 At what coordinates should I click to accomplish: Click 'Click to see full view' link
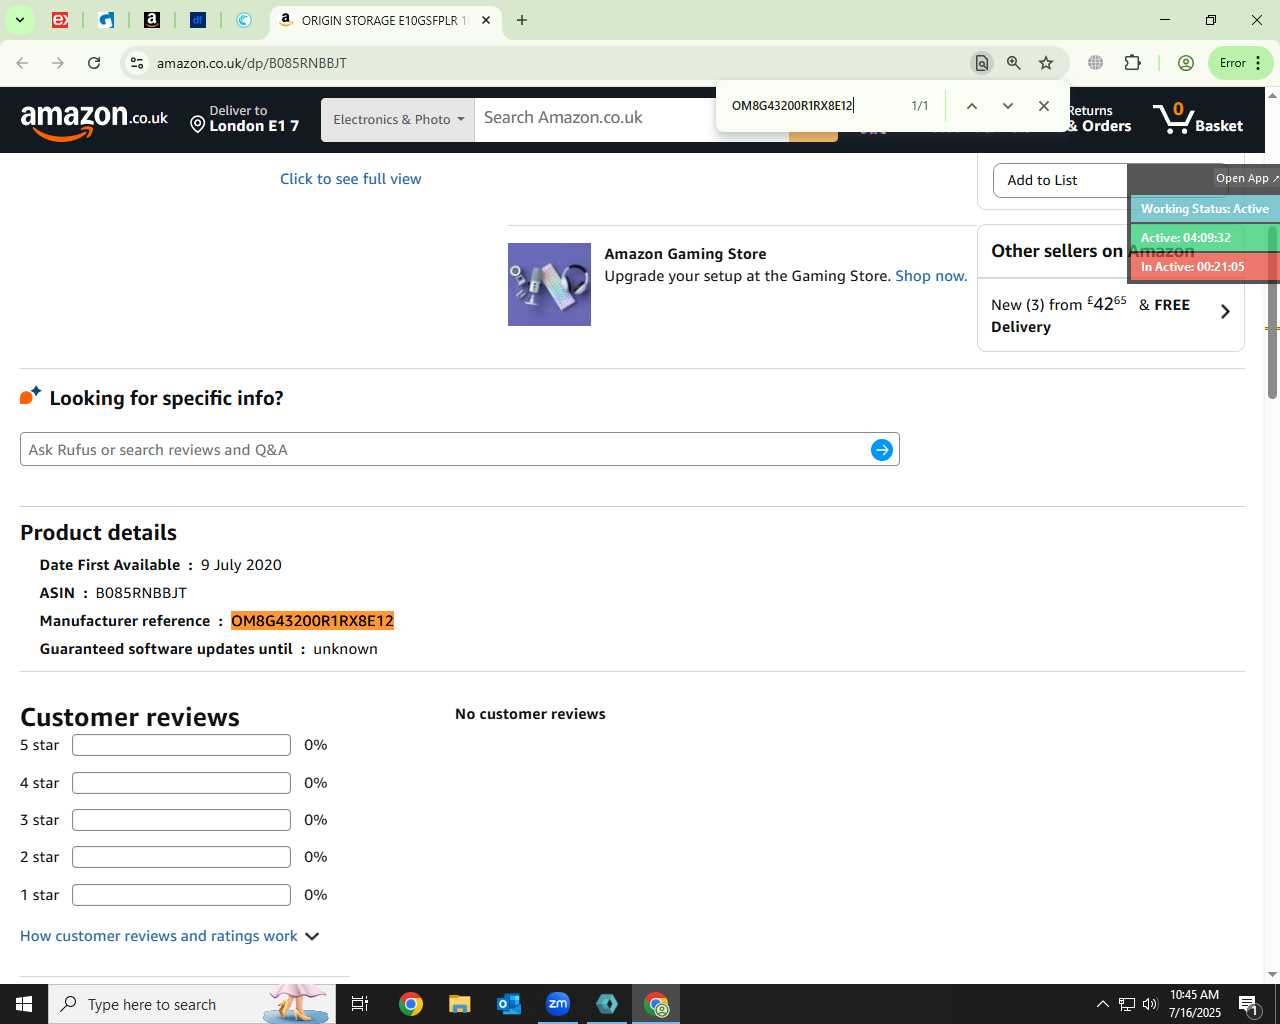click(x=350, y=179)
